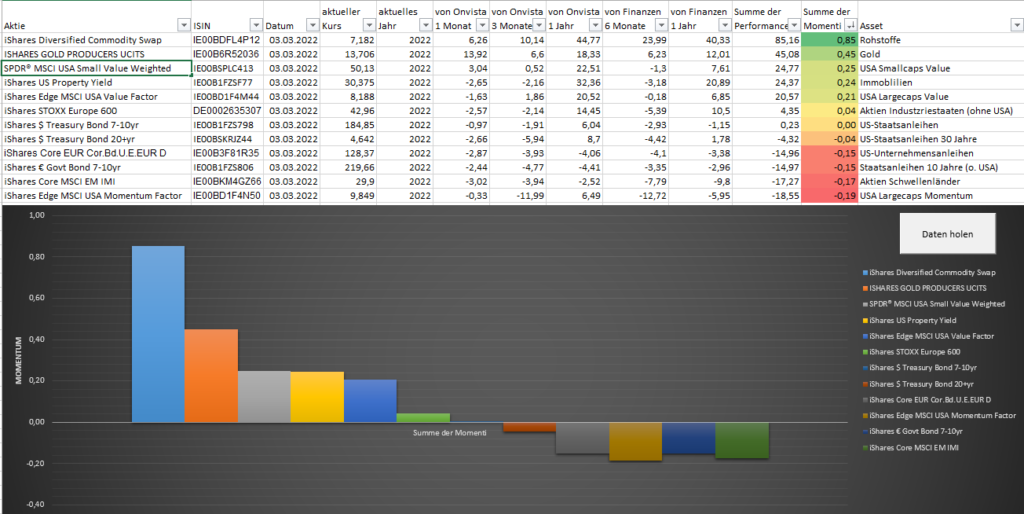Select Summe der Performance cell 85,16
This screenshot has width=1024, height=514.
pyautogui.click(x=767, y=40)
